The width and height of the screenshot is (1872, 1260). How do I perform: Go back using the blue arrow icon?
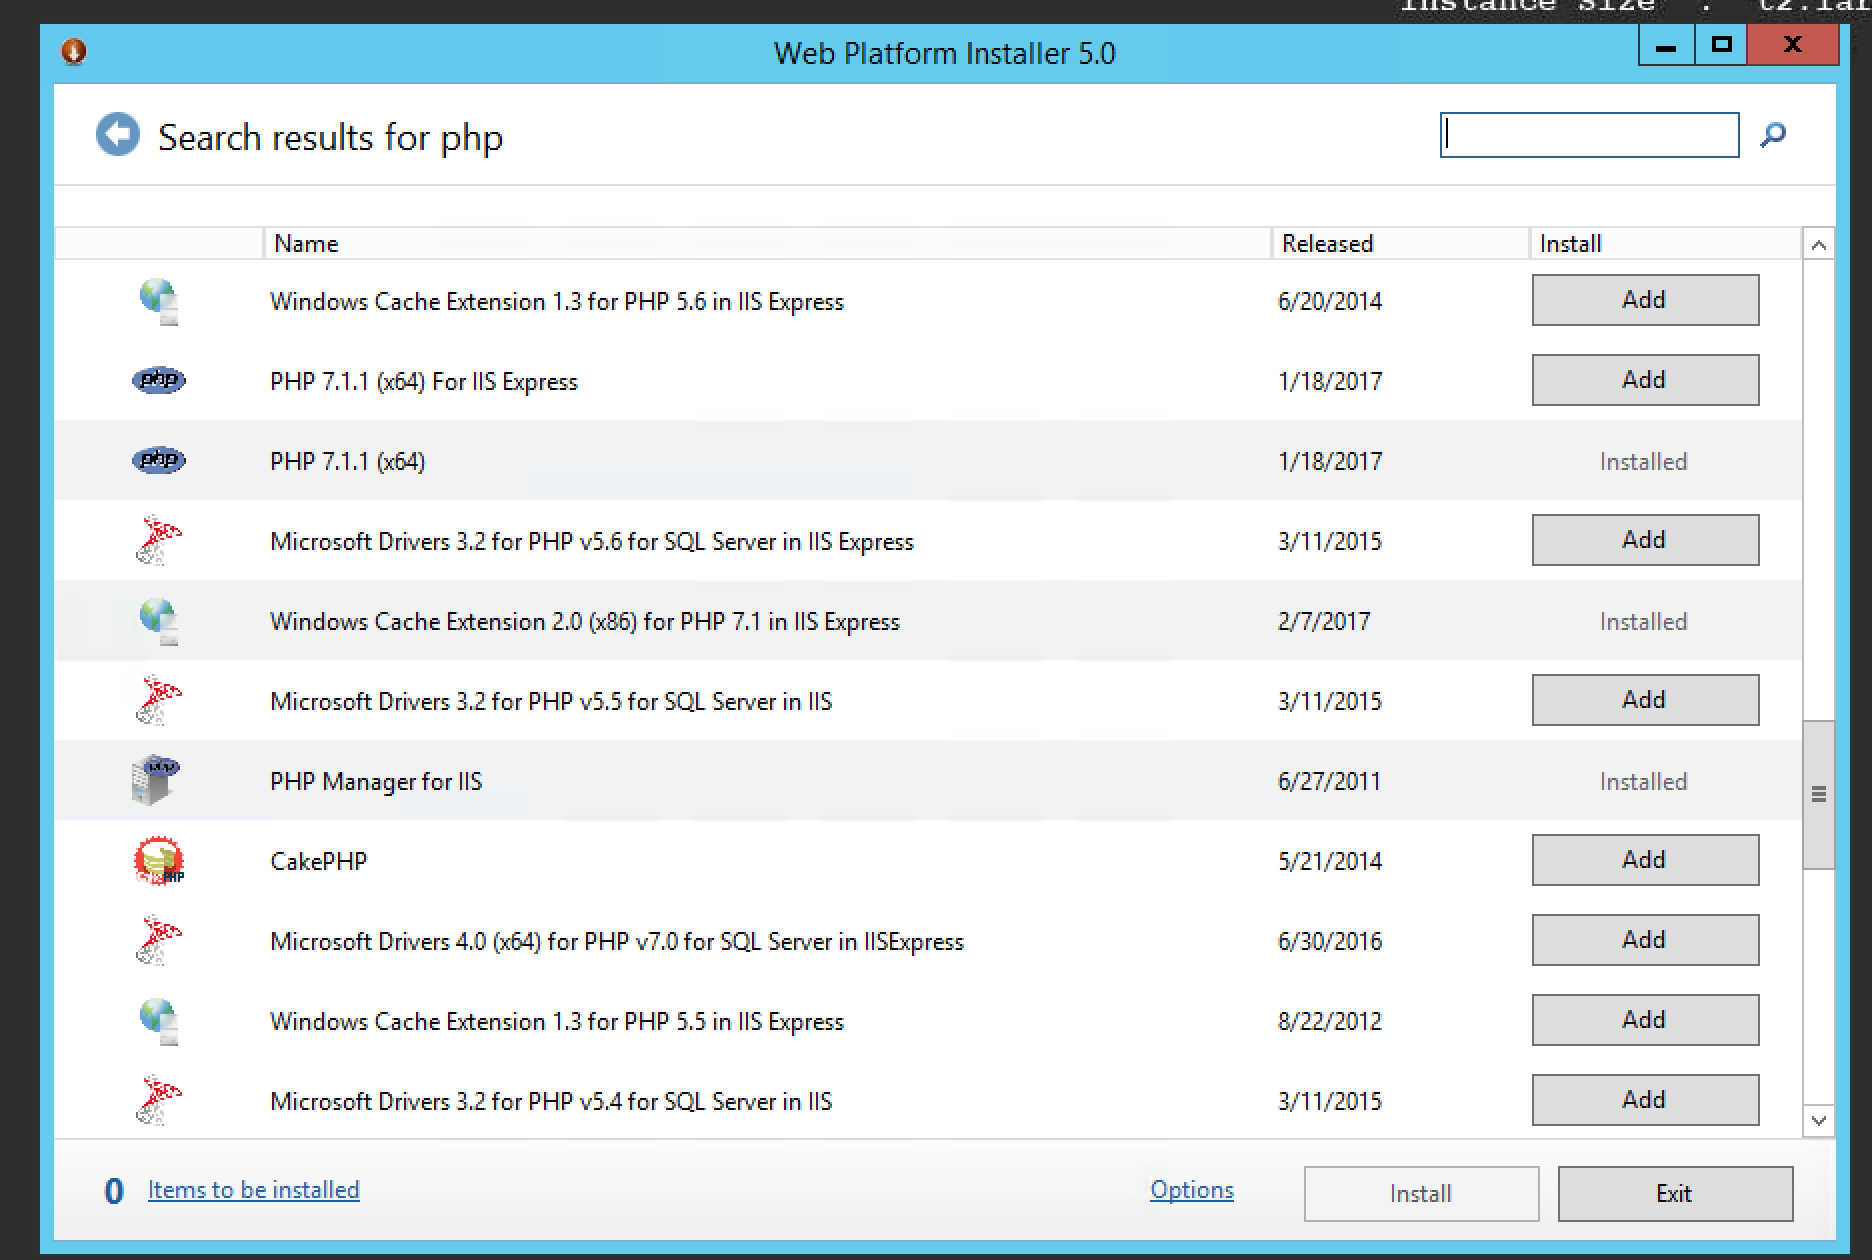118,135
